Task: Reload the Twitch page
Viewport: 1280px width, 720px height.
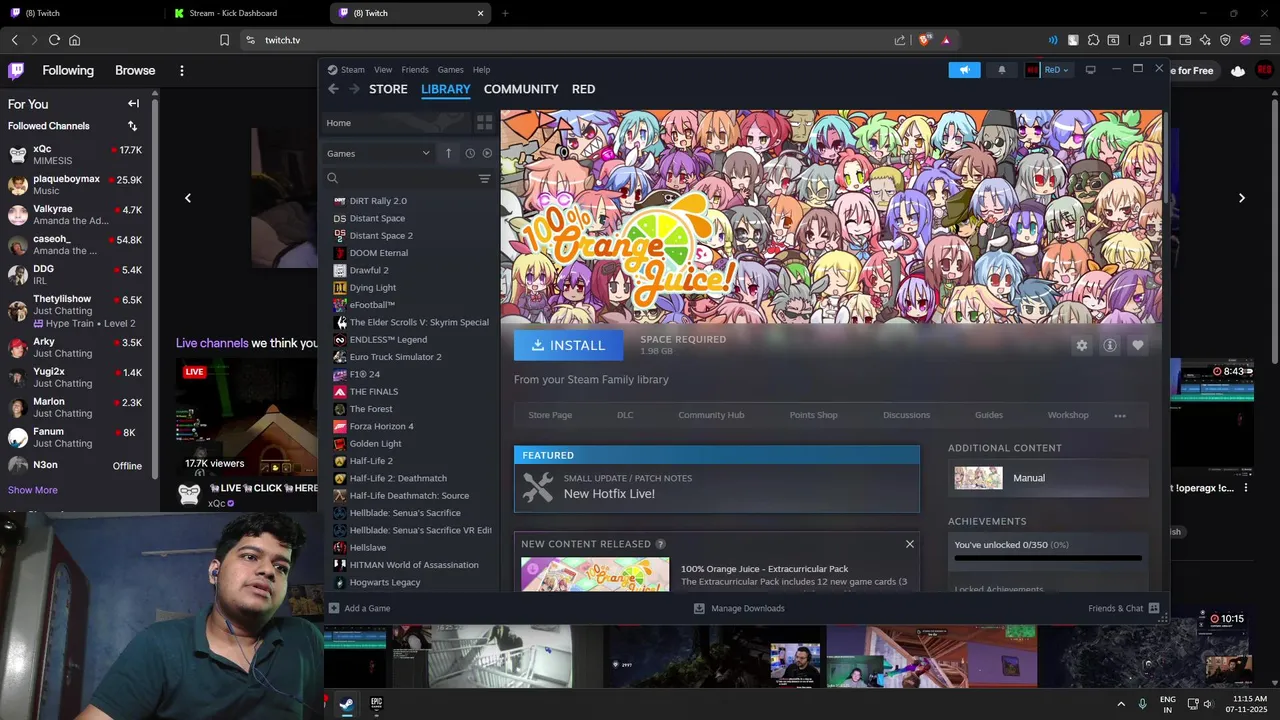Action: coord(54,40)
